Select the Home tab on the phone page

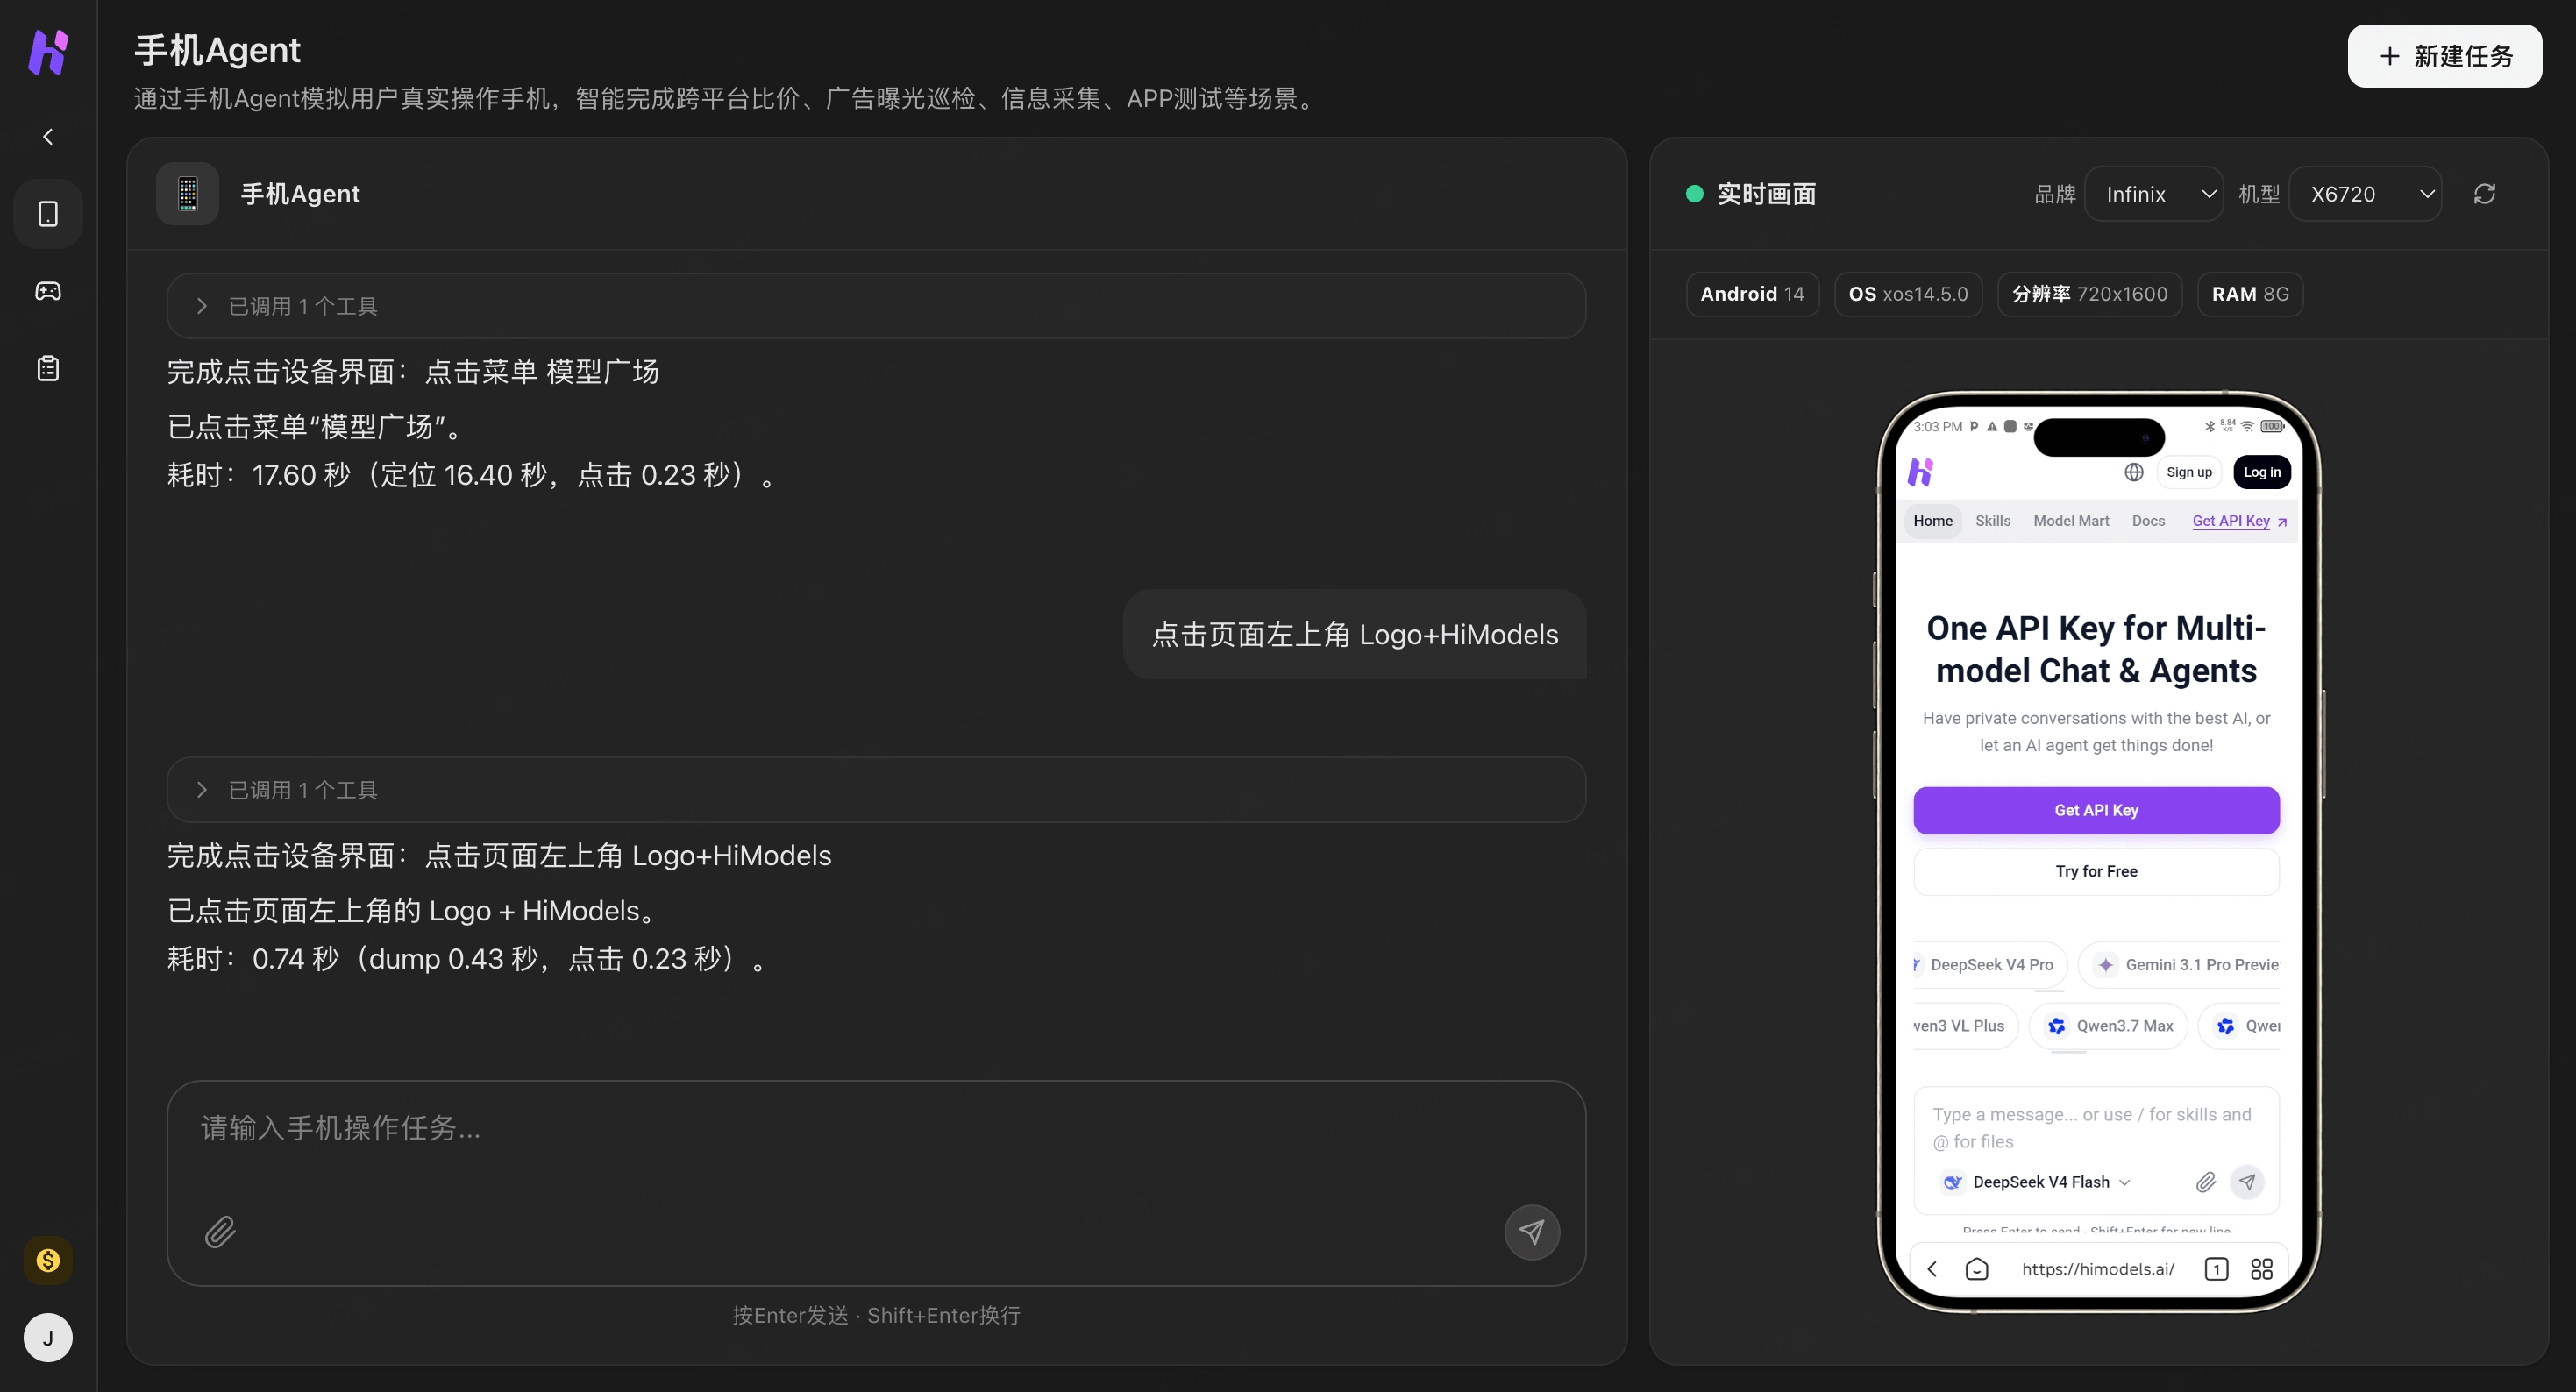coord(1932,521)
